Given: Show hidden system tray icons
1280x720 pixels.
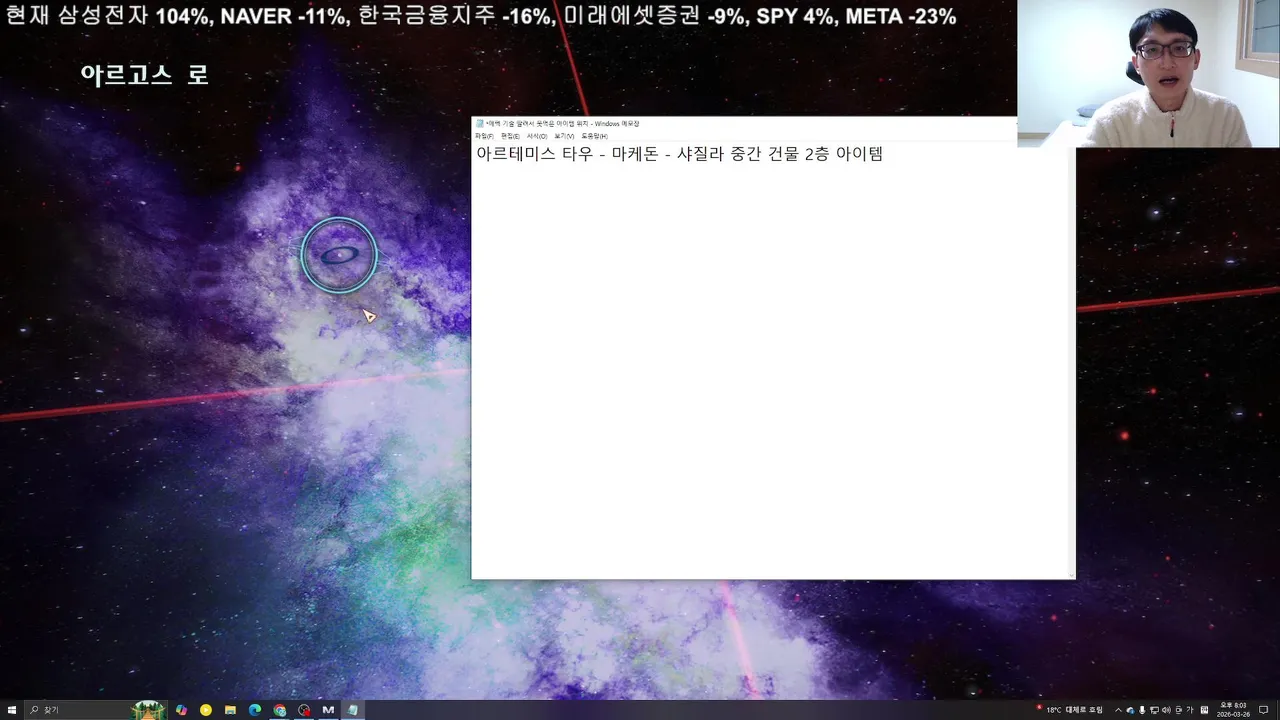Looking at the screenshot, I should click(x=1119, y=710).
